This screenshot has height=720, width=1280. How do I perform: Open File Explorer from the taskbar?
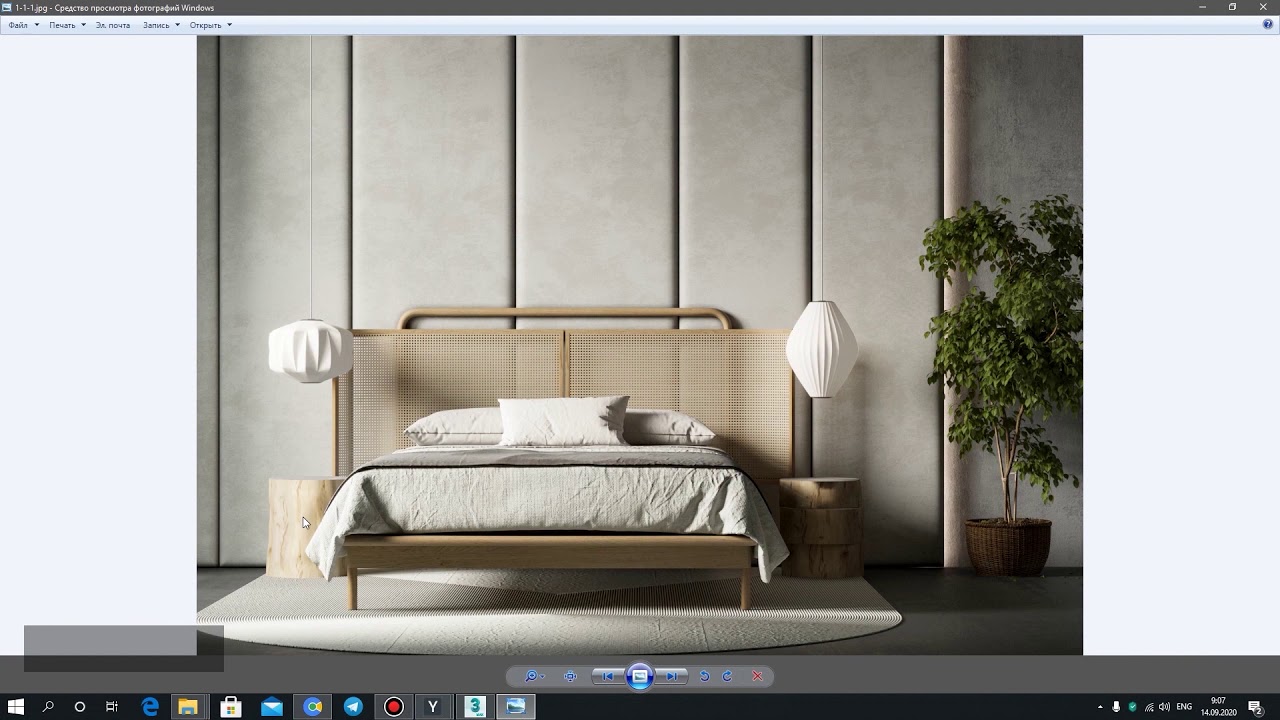(x=188, y=707)
